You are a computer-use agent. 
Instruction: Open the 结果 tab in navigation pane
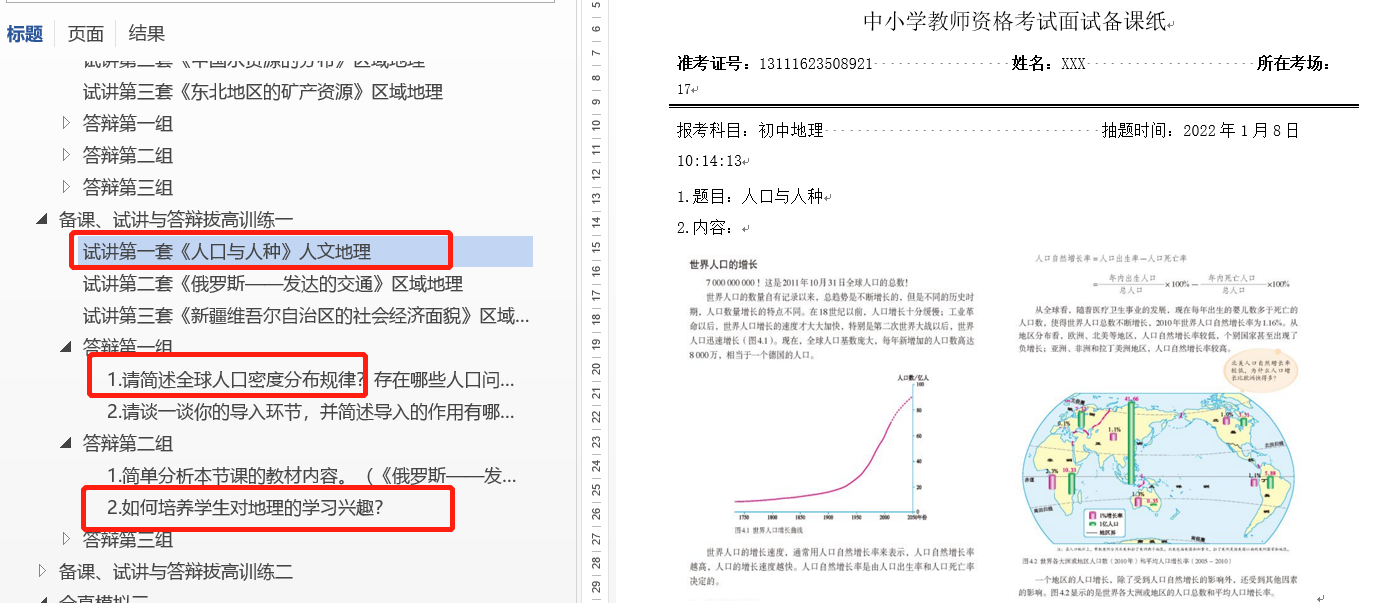(146, 34)
